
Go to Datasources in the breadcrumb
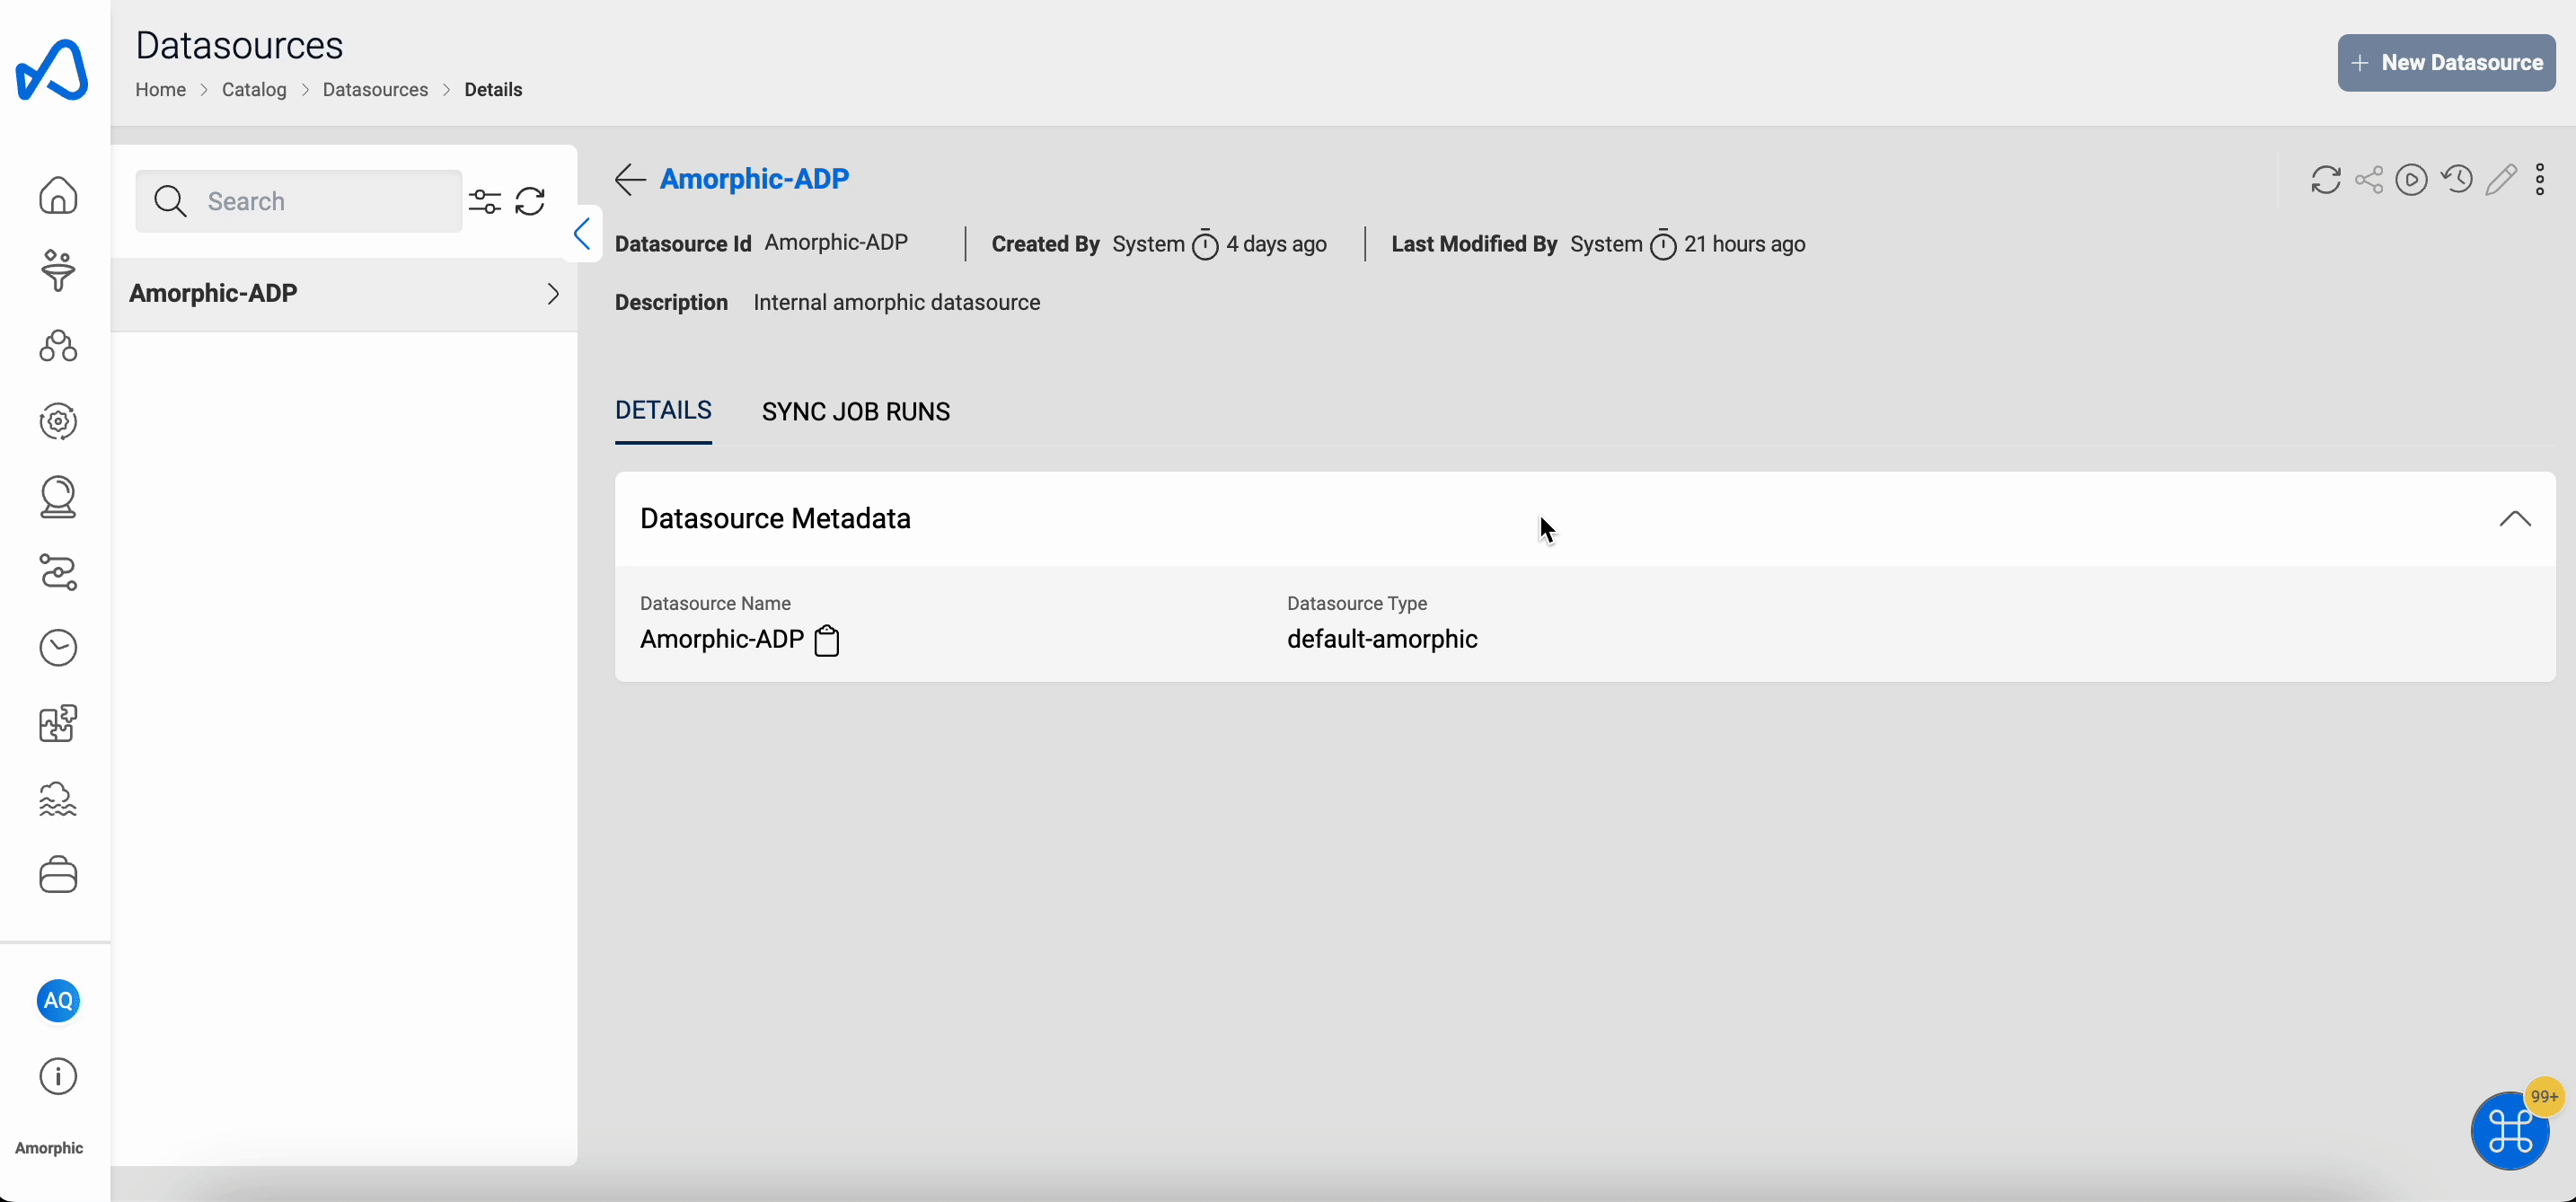tap(375, 90)
